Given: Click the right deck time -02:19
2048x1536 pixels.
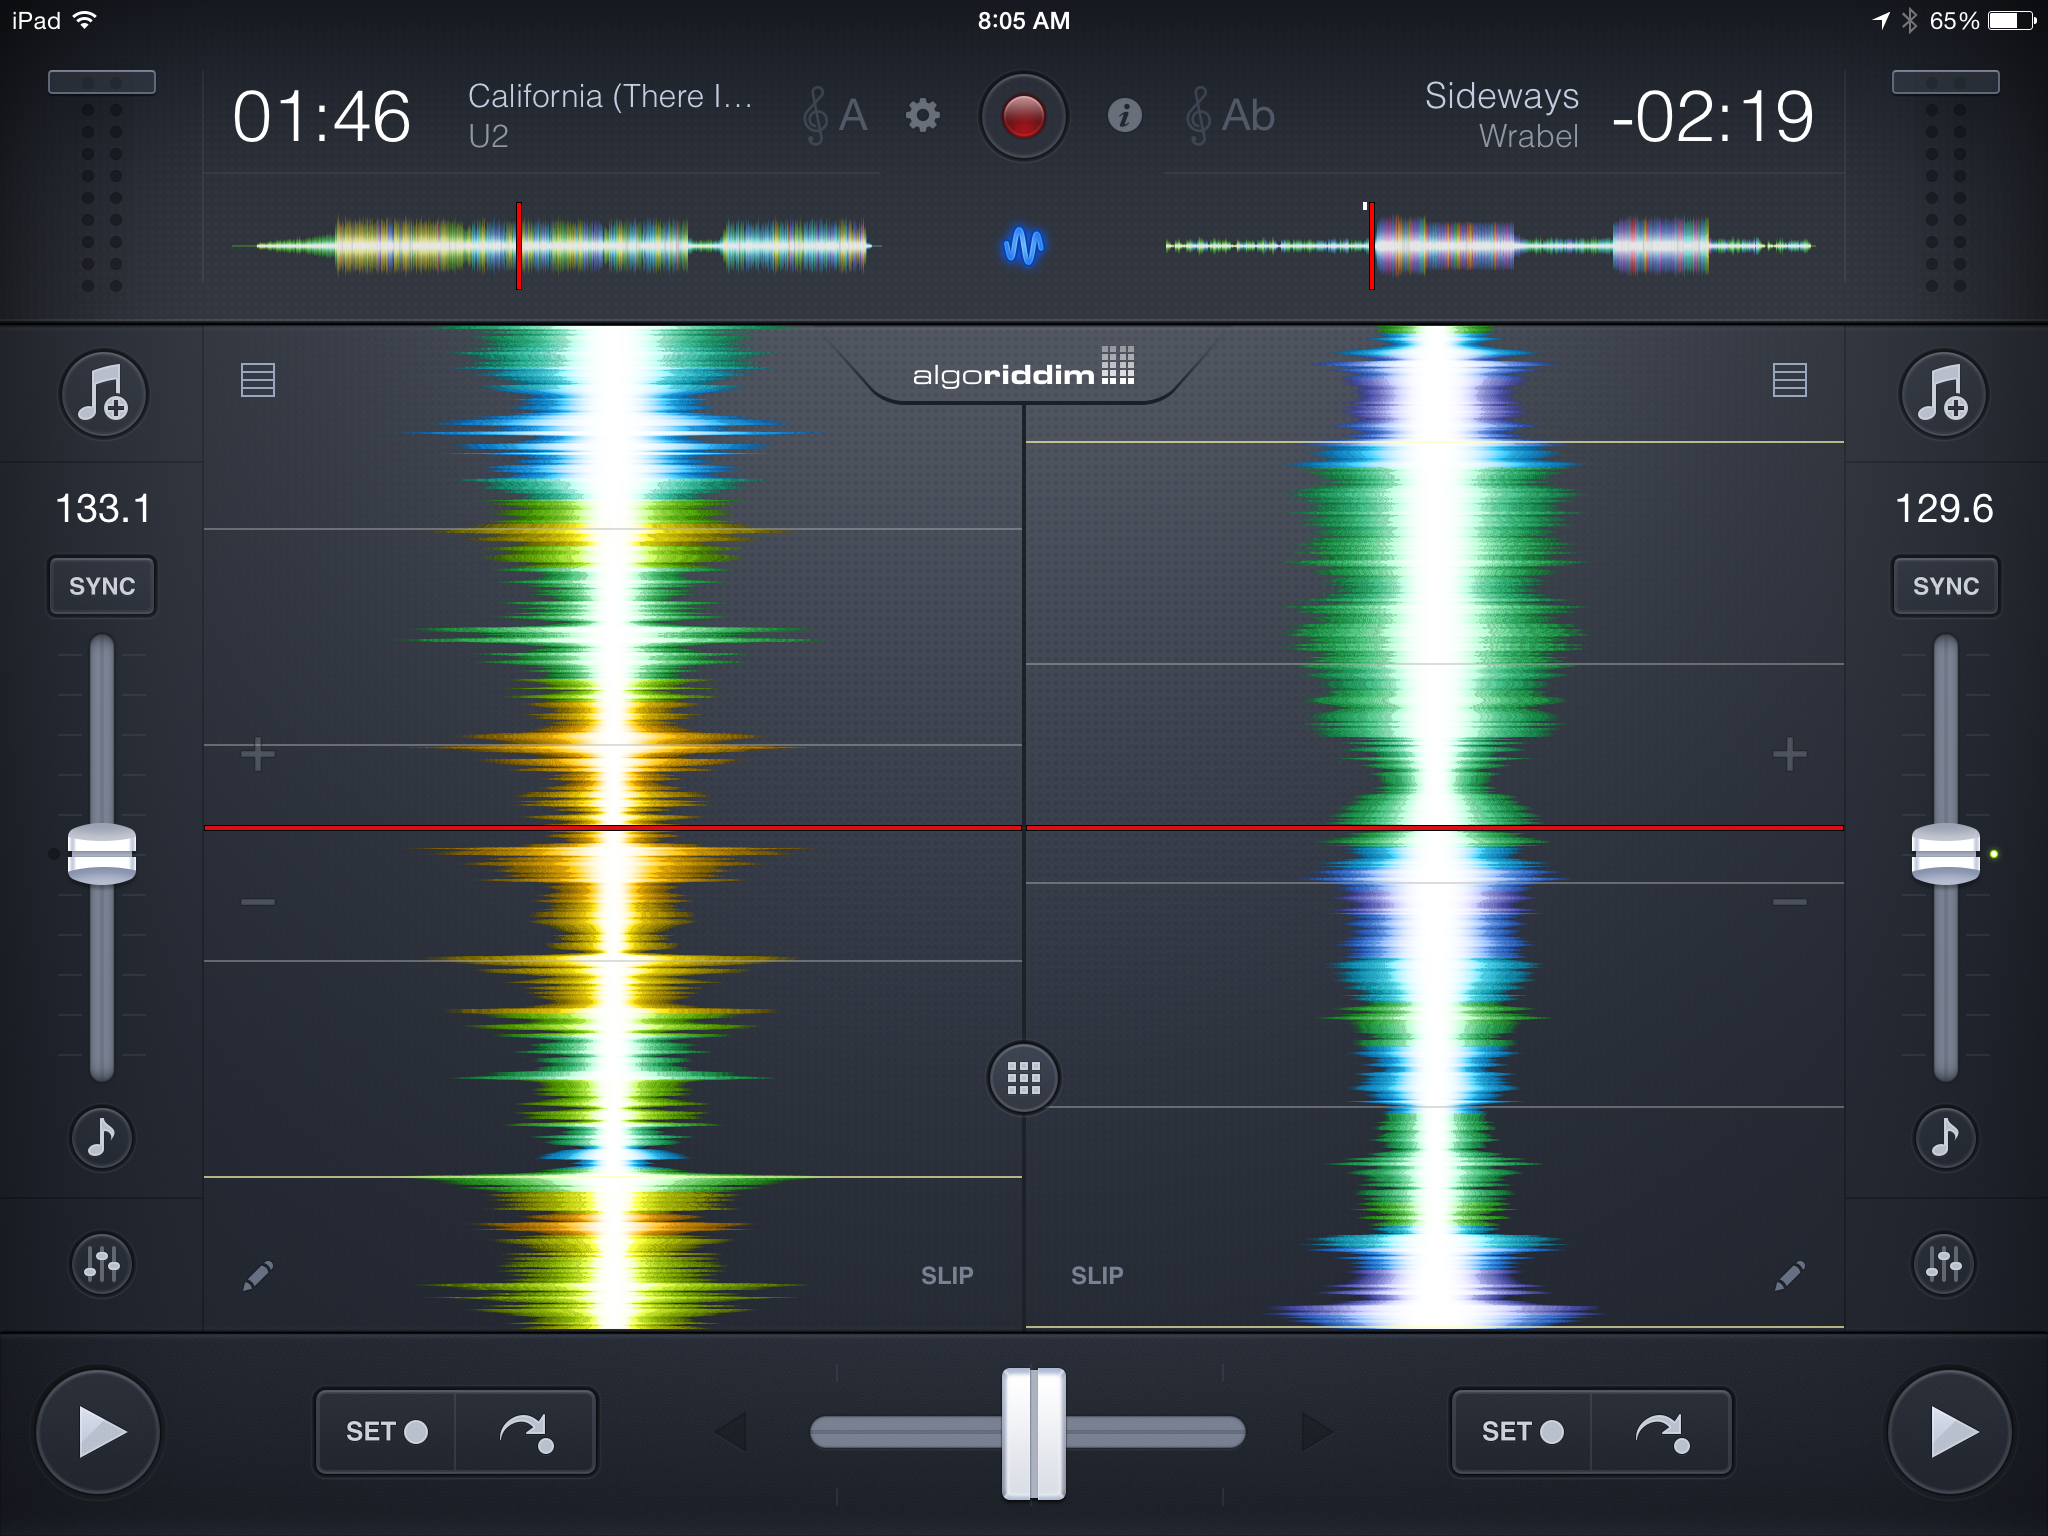Looking at the screenshot, I should click(x=1712, y=117).
